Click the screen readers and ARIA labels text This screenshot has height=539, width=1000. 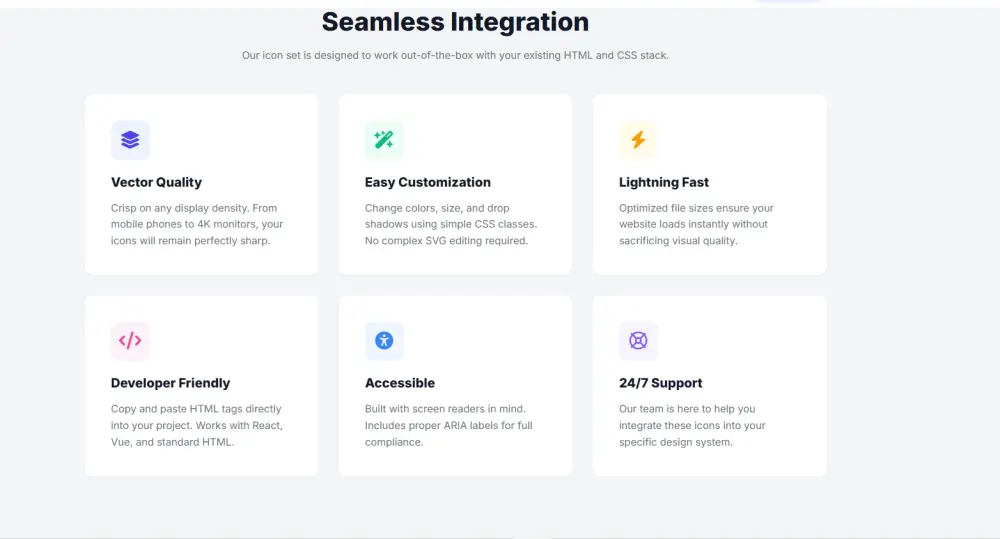[448, 425]
